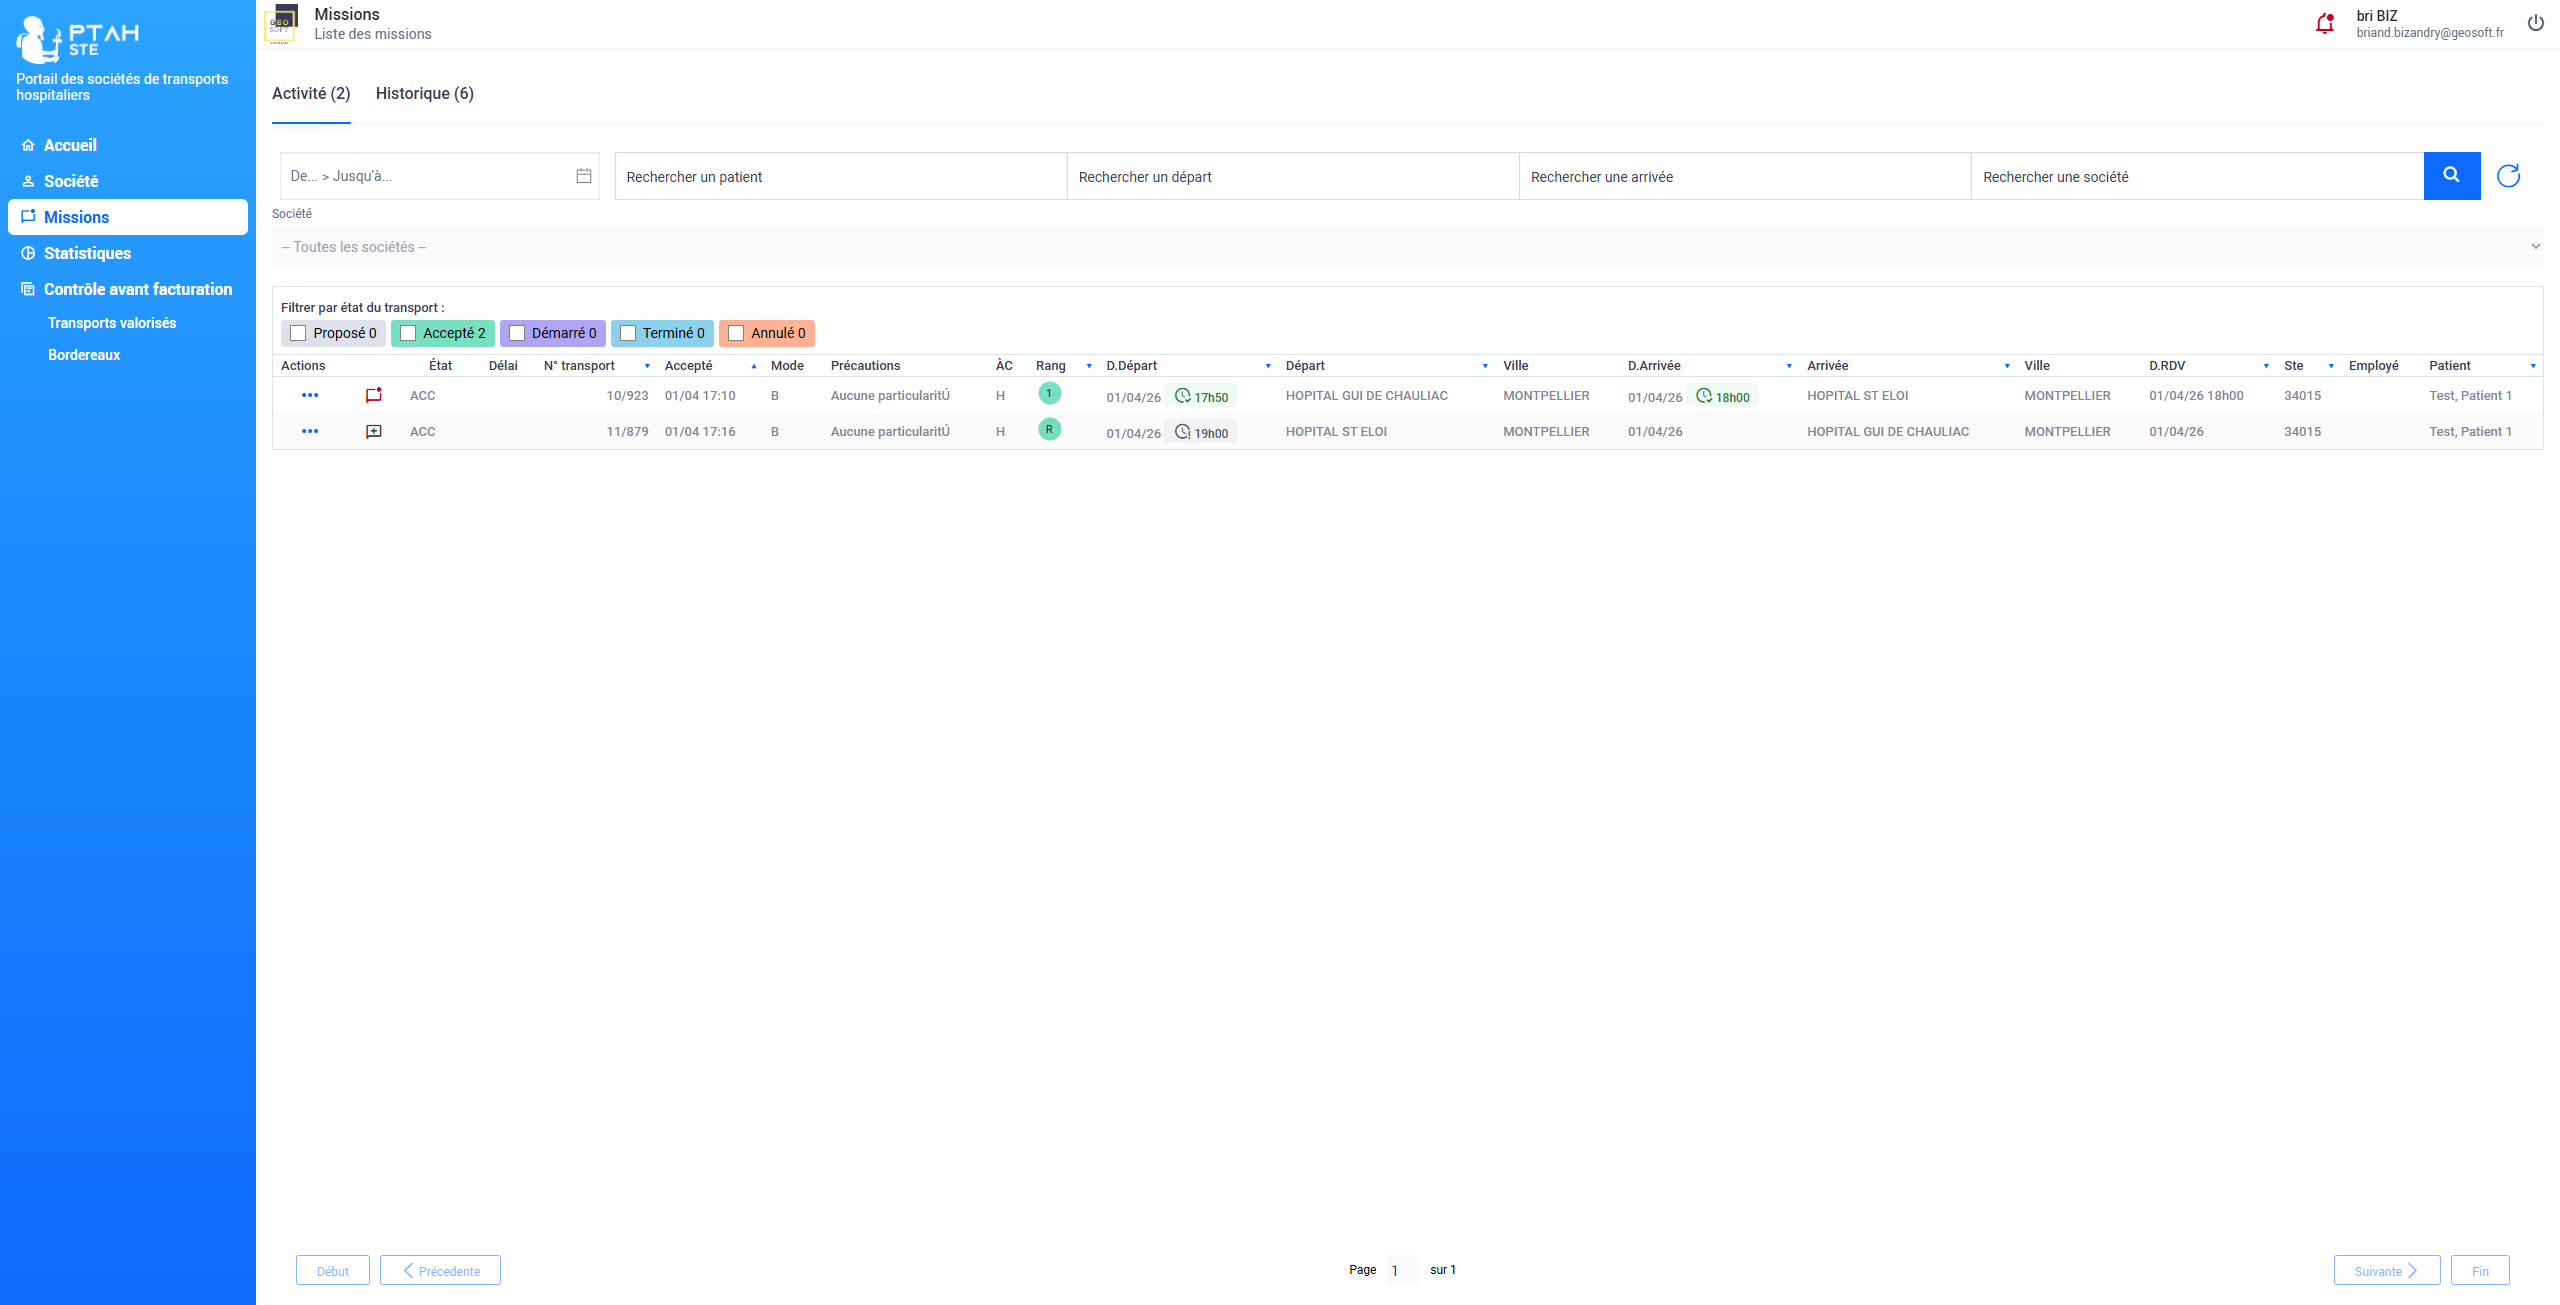
Task: Click the notification bell icon
Action: click(2324, 24)
